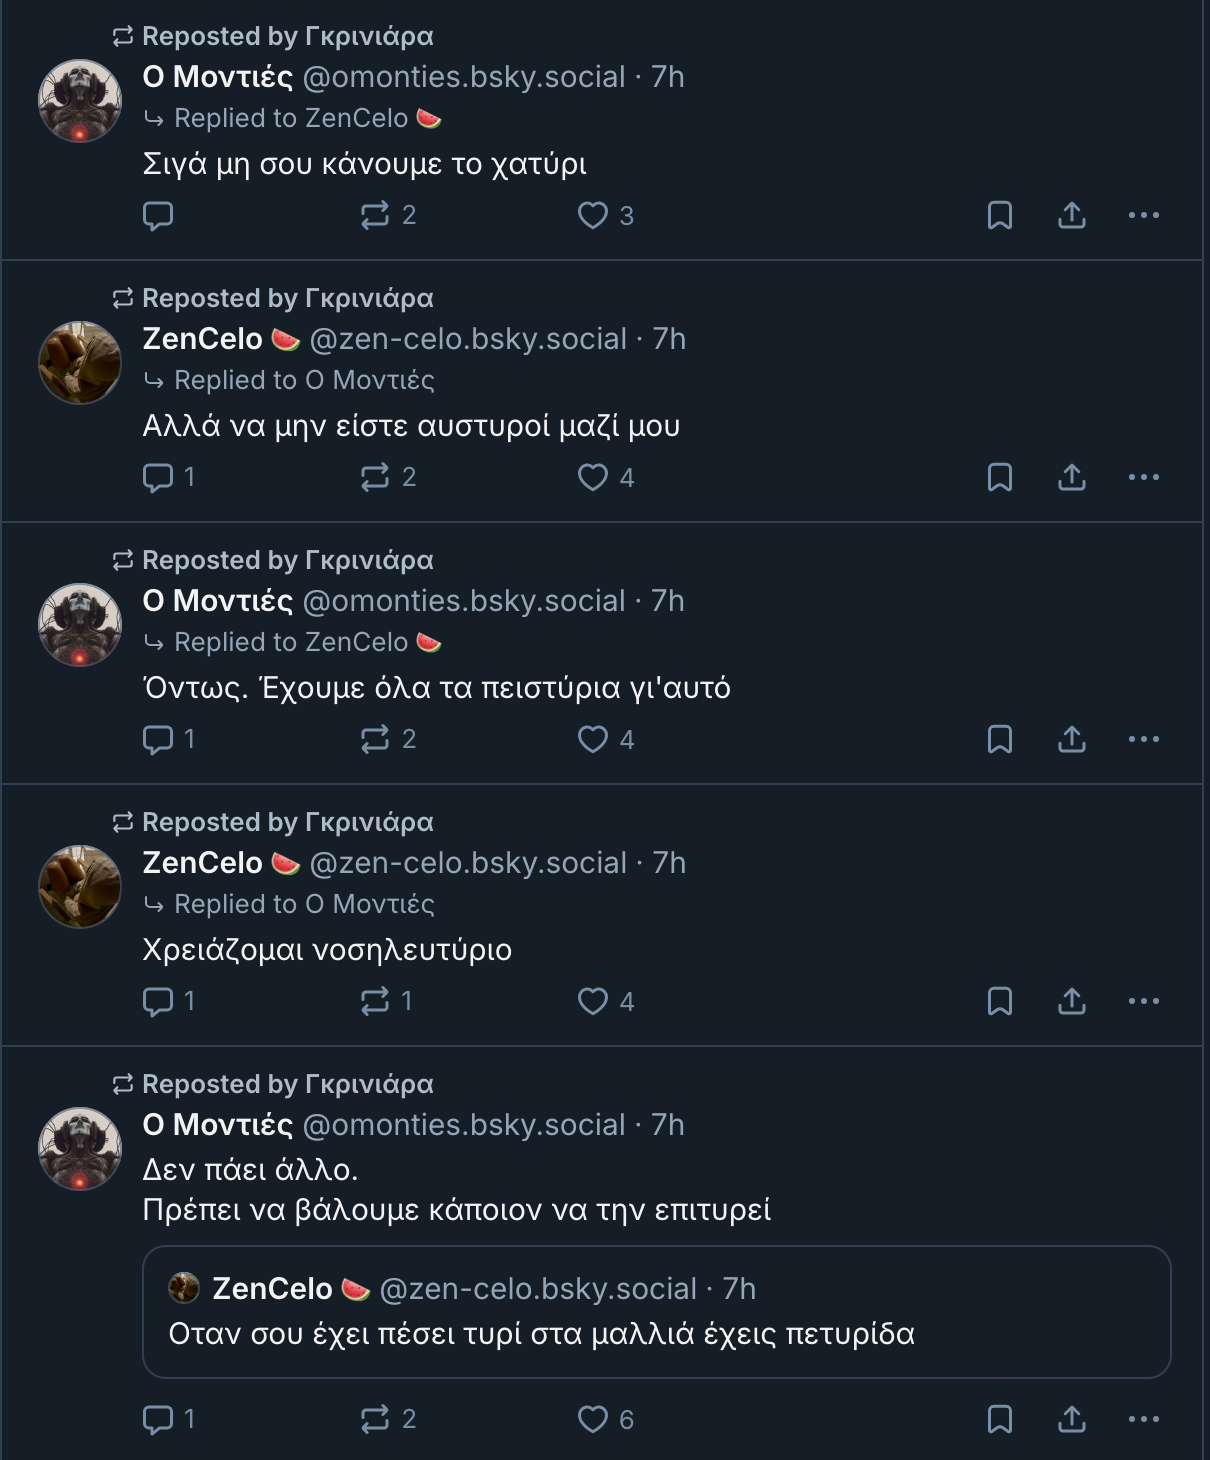
Task: Like the post "Όντως. Έχουμε όλα τα πειστύρια"
Action: 593,739
